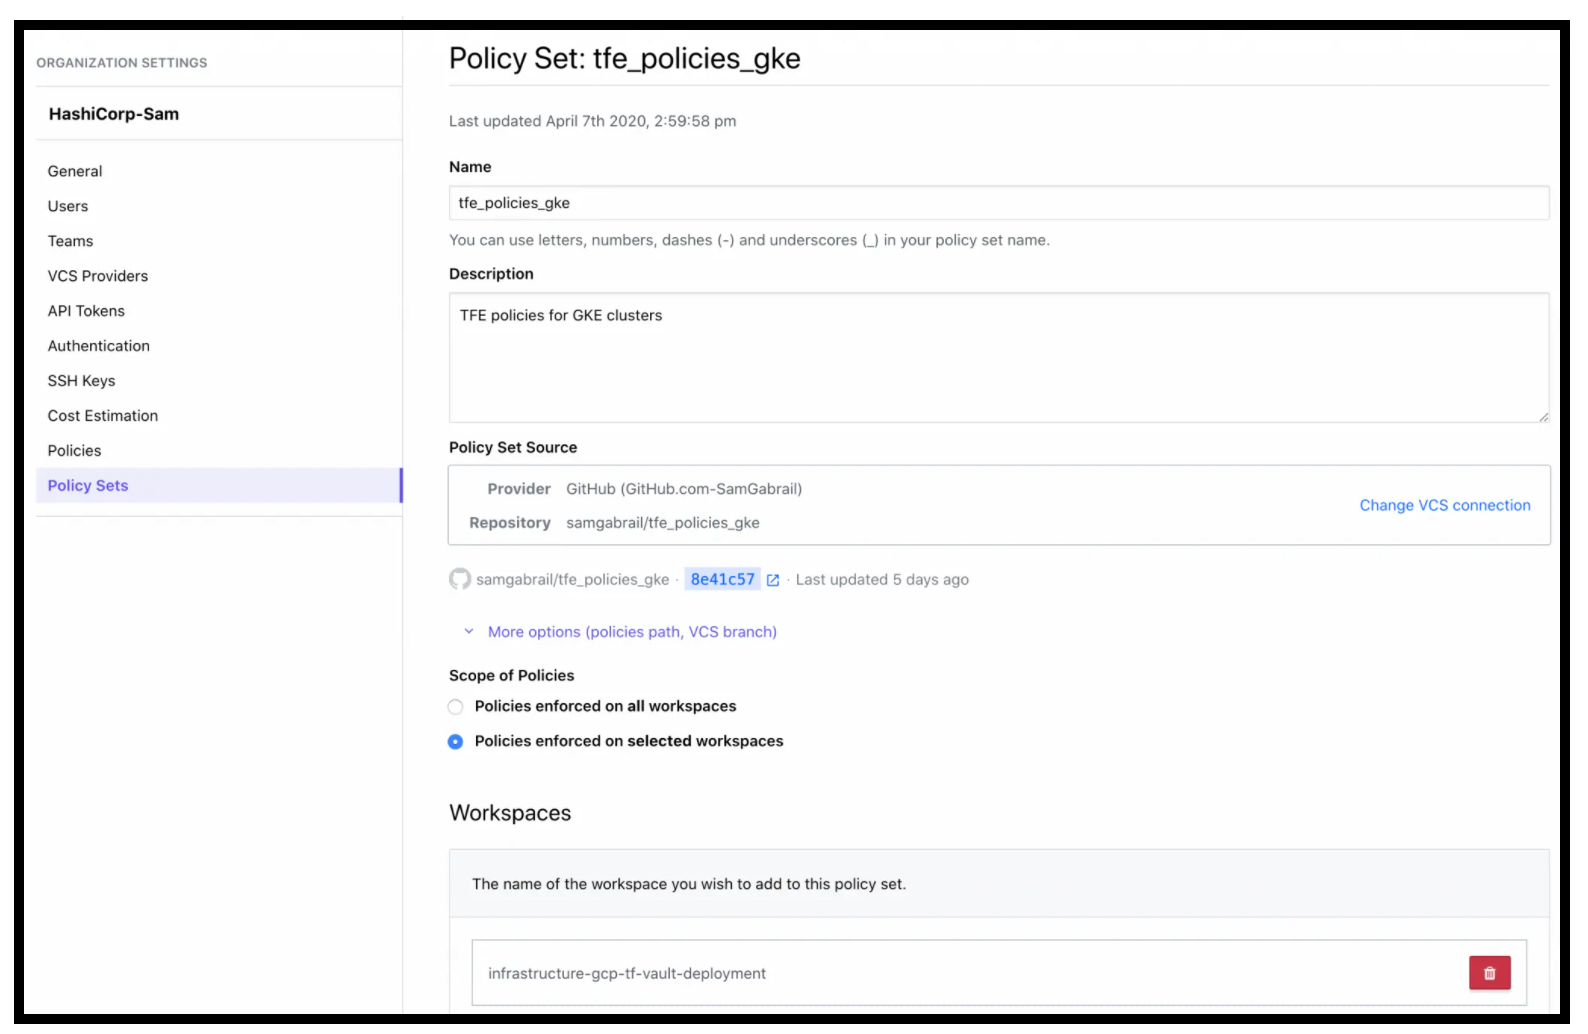Go to Teams settings
The image size is (1588, 1034).
coord(70,241)
